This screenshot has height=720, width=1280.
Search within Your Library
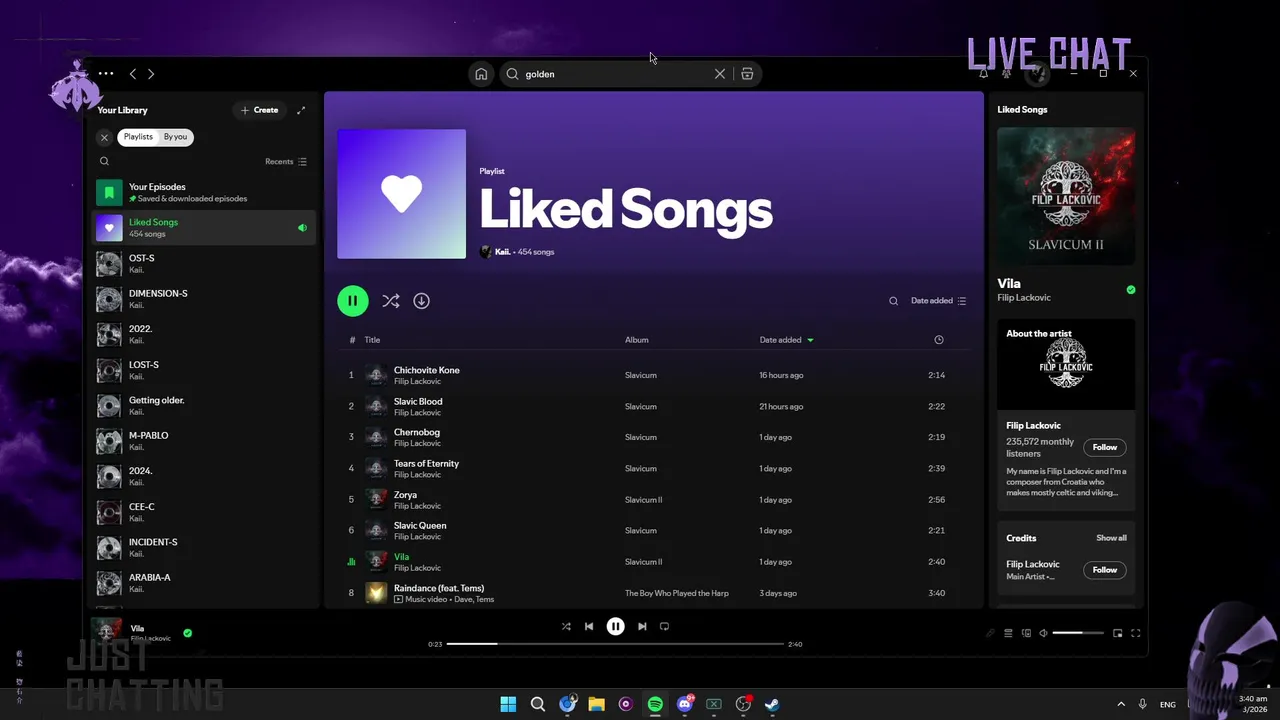pyautogui.click(x=104, y=161)
